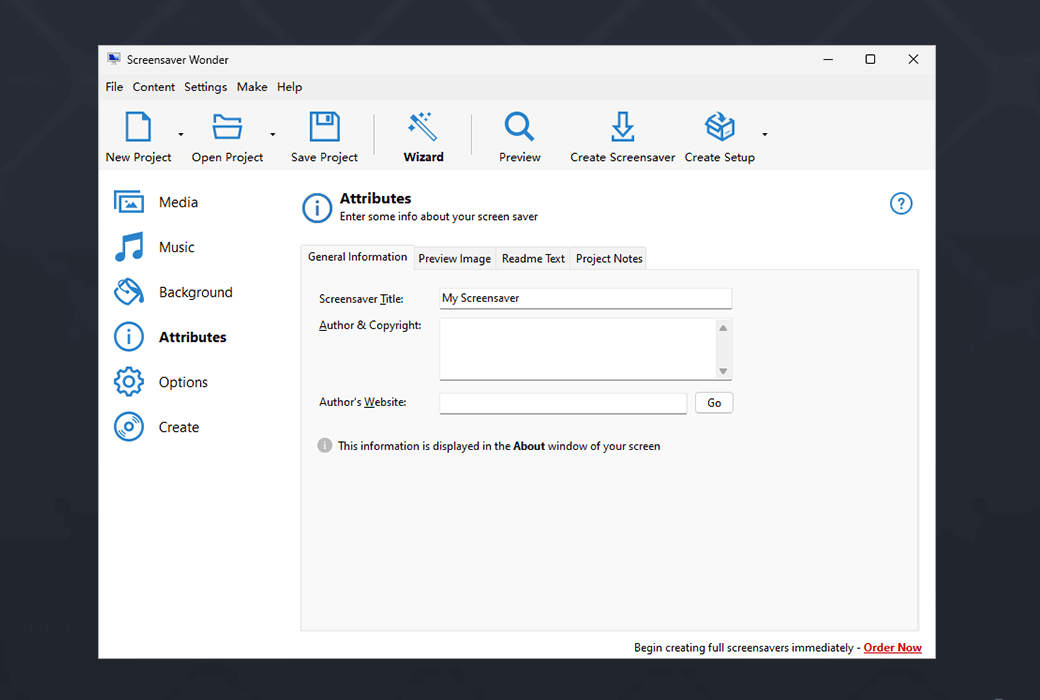Click the gray info icon beside About note

[324, 445]
